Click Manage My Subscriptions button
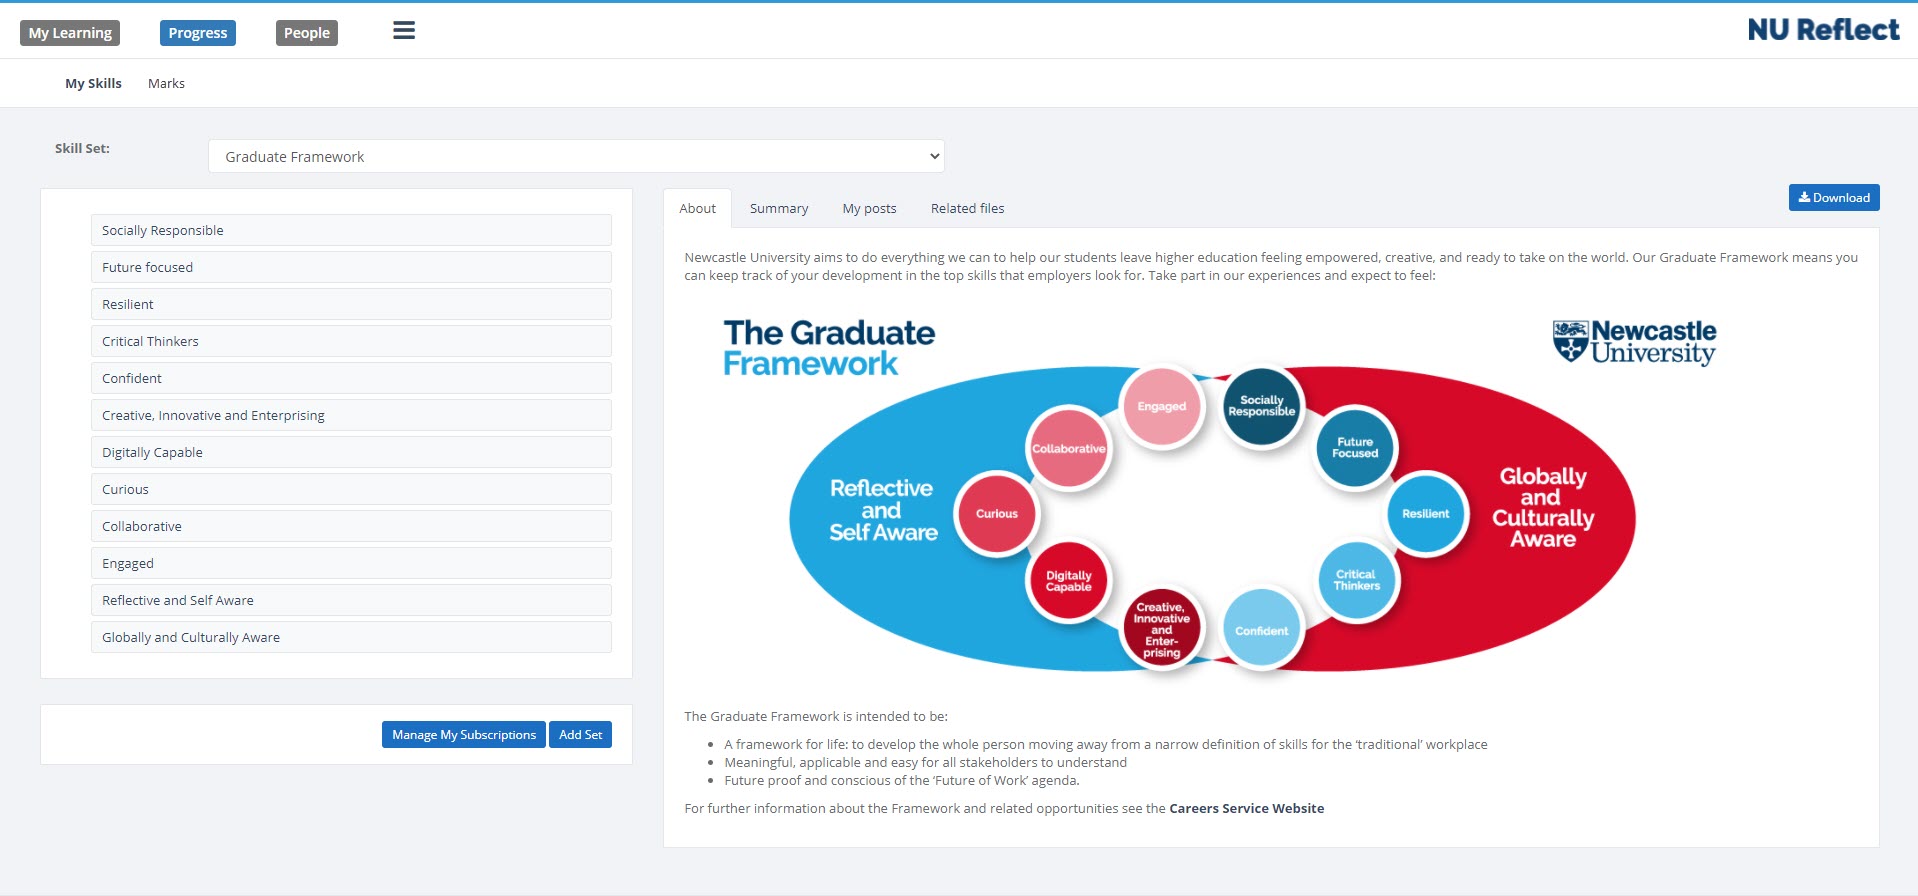The width and height of the screenshot is (1918, 896). point(464,734)
